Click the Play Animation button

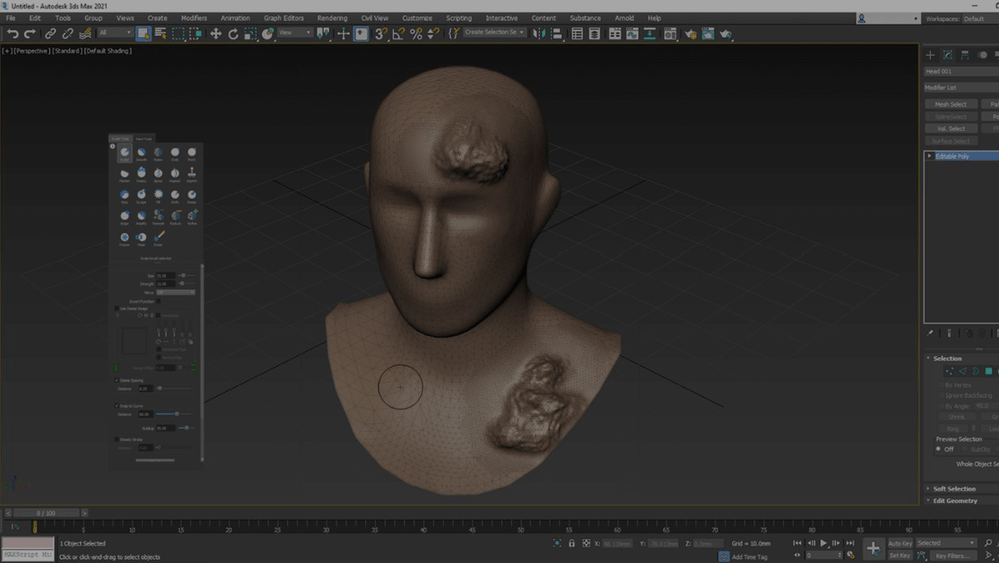pyautogui.click(x=823, y=543)
